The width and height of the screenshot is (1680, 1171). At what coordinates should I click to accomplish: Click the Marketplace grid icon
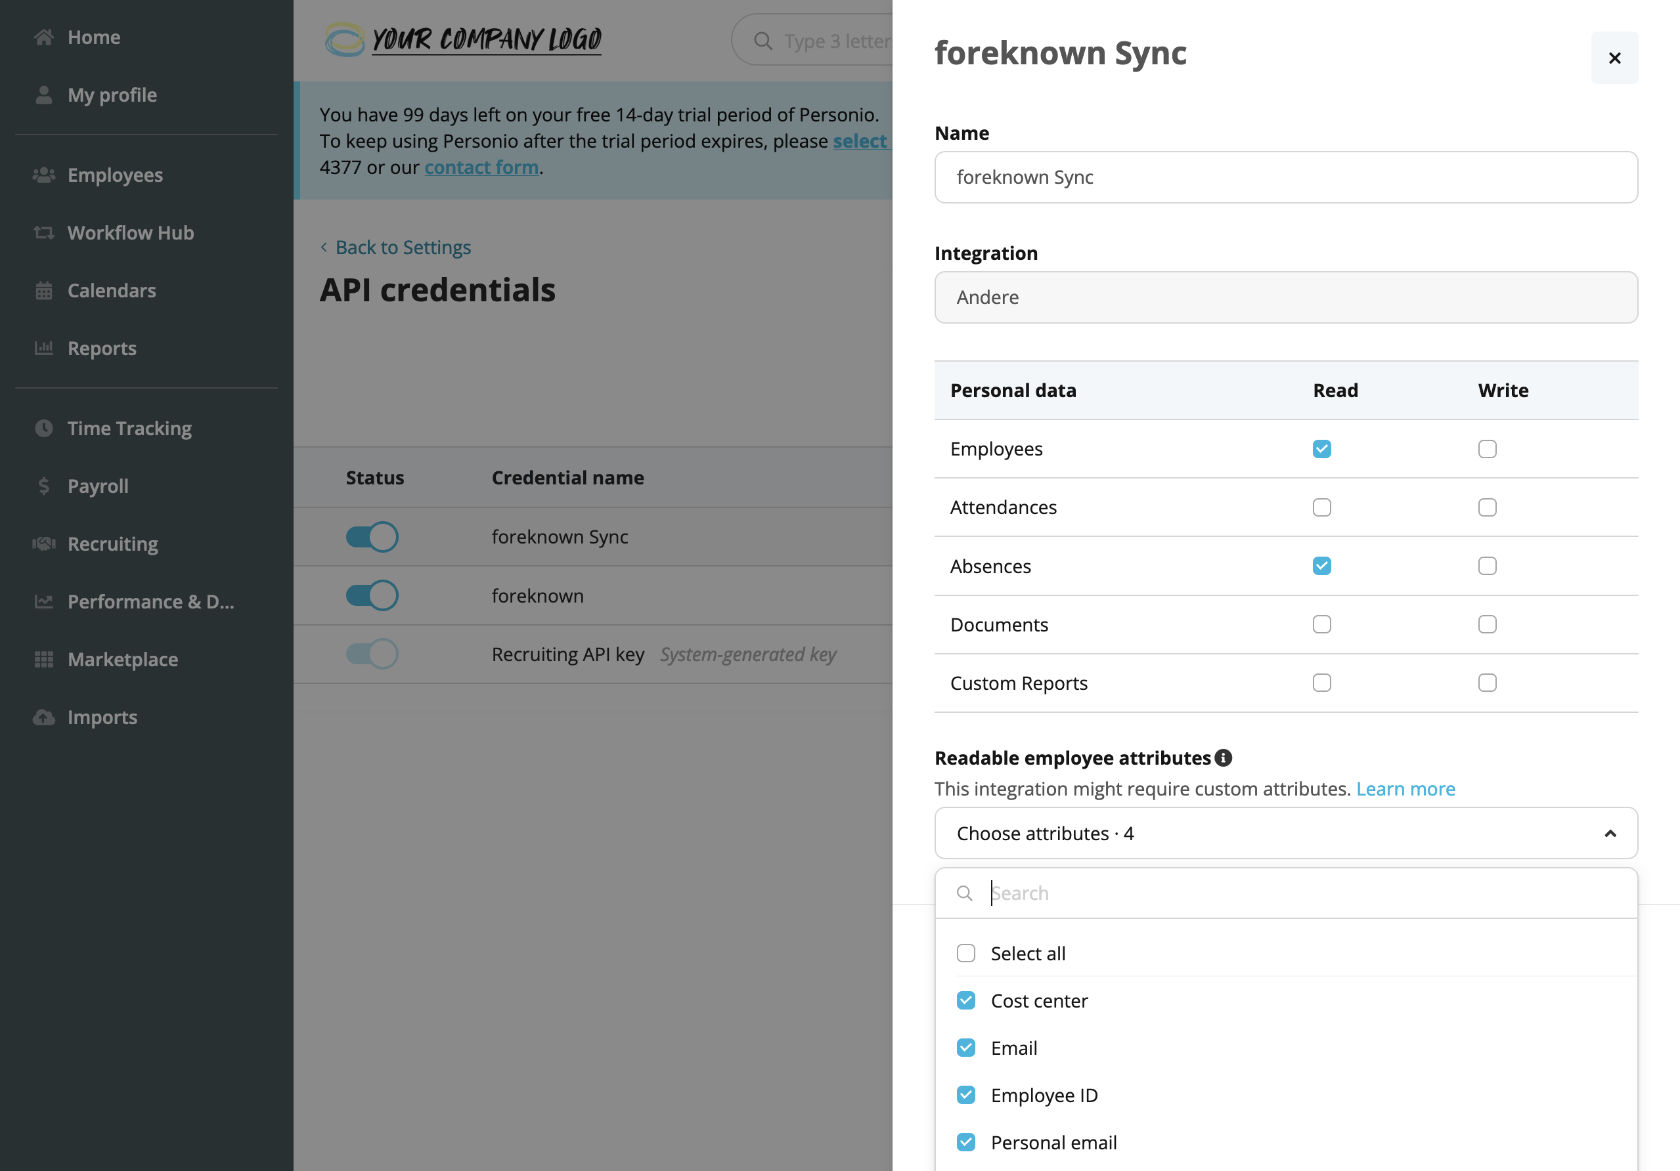point(43,659)
